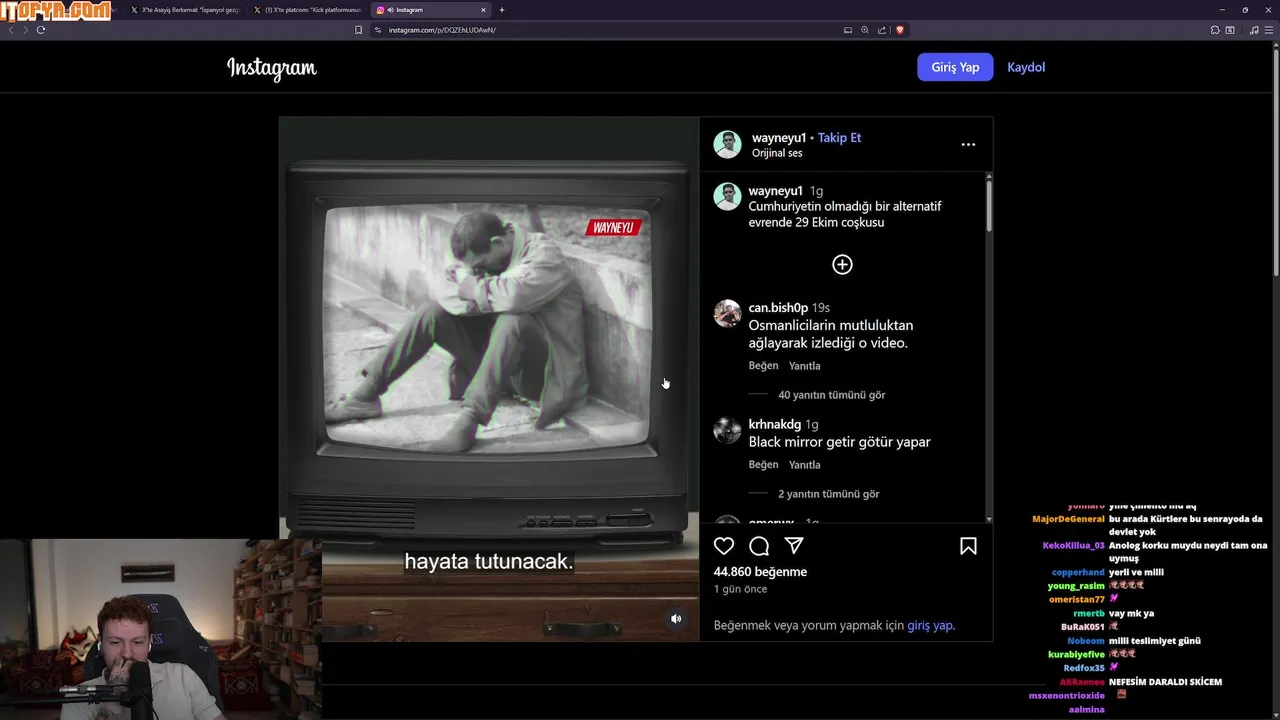
Task: Open the three-dot more options menu
Action: [968, 144]
